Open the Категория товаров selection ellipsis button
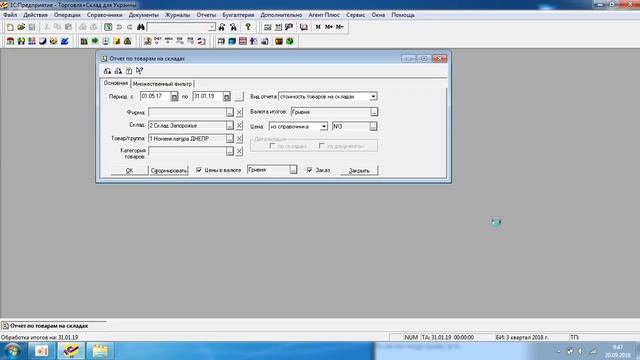Image resolution: width=640 pixels, height=360 pixels. click(x=230, y=151)
